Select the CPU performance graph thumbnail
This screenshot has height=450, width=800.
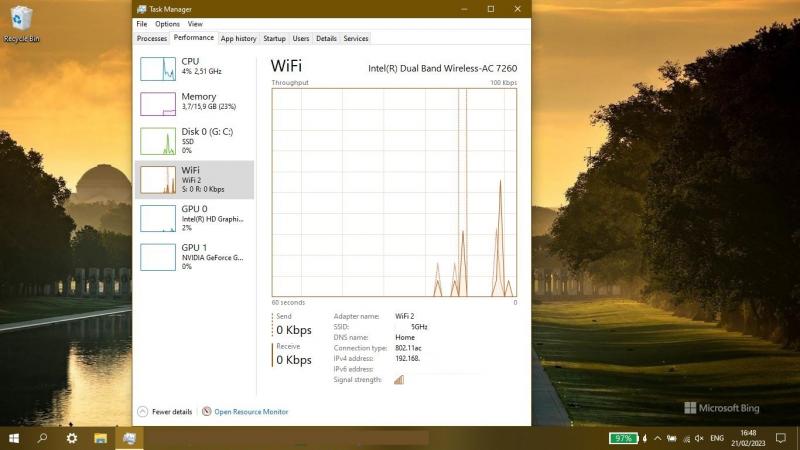(x=158, y=69)
